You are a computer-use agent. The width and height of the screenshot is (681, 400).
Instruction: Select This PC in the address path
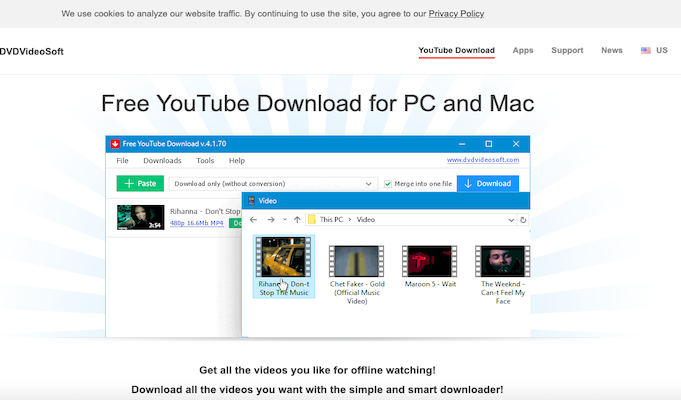pyautogui.click(x=331, y=220)
